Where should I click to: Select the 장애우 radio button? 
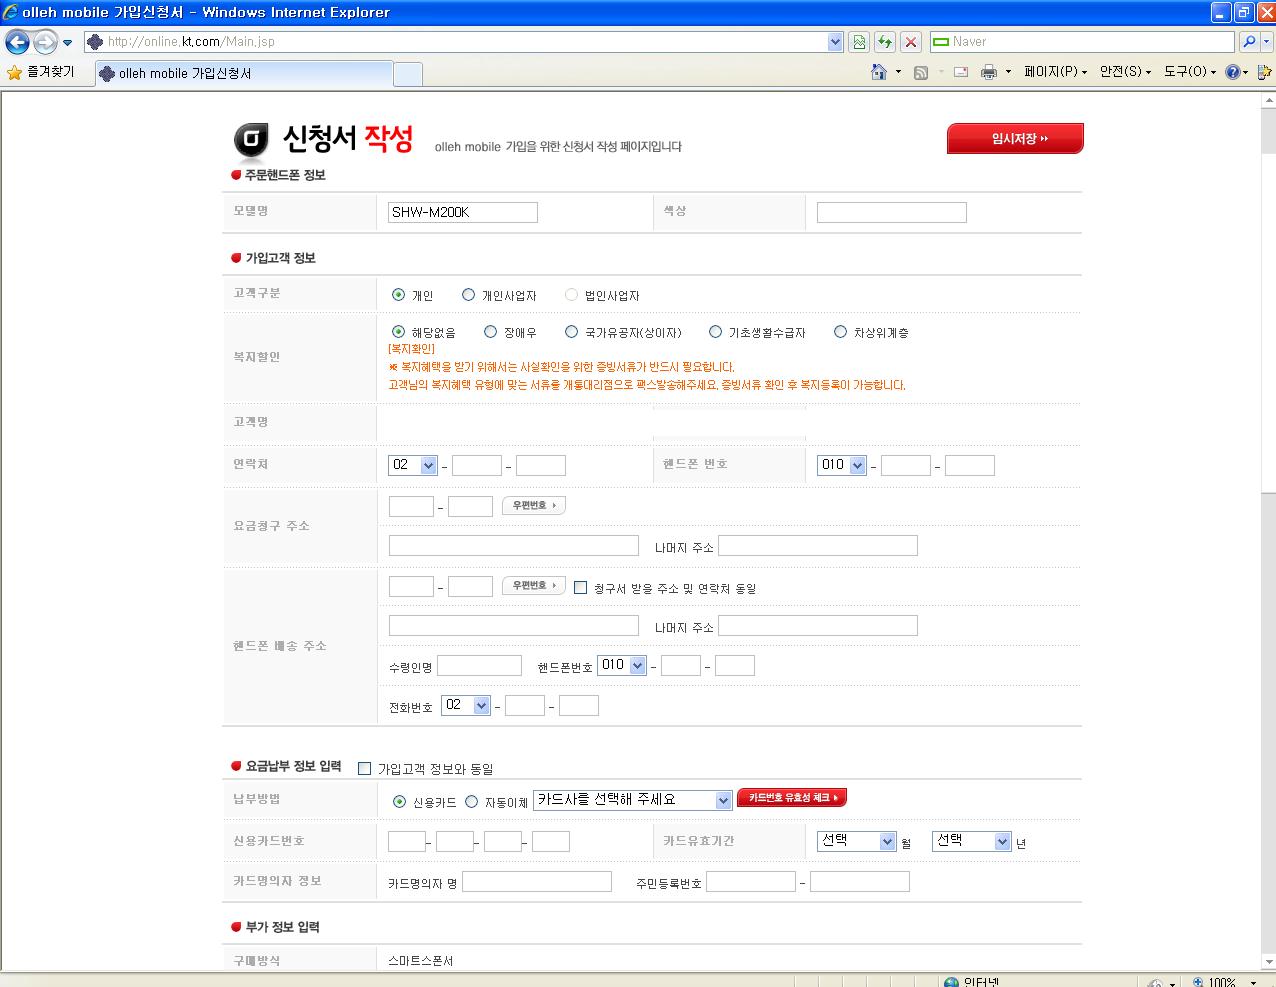point(490,332)
